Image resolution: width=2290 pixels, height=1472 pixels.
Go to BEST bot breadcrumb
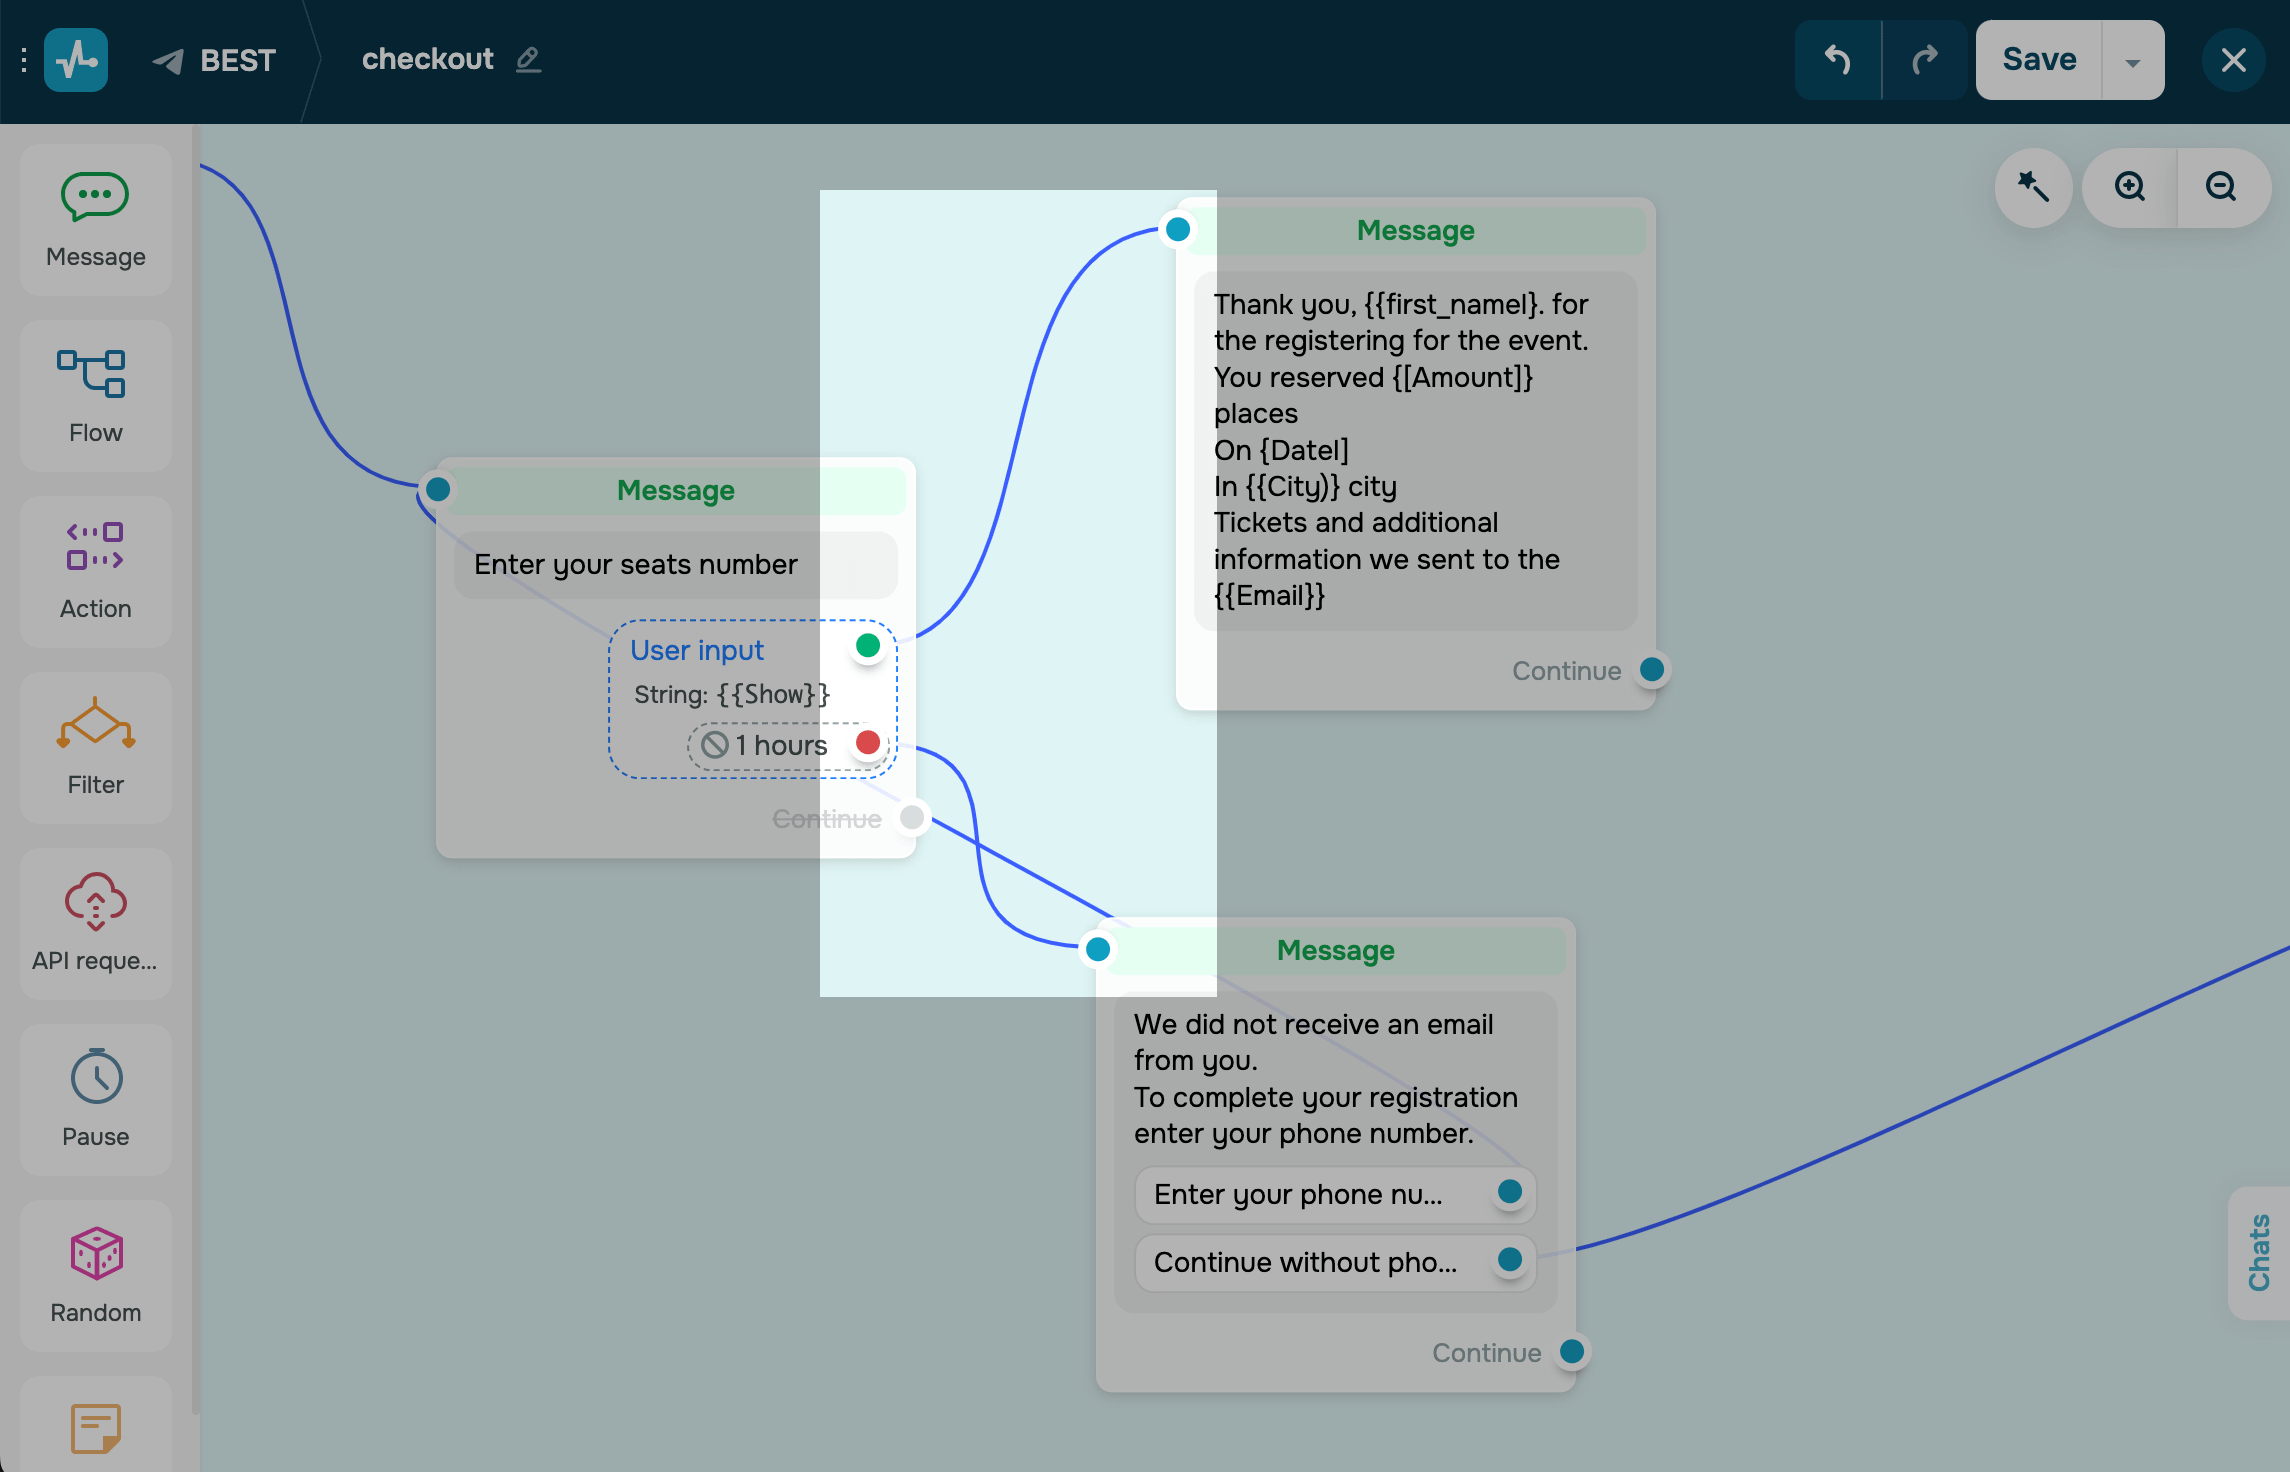point(237,61)
